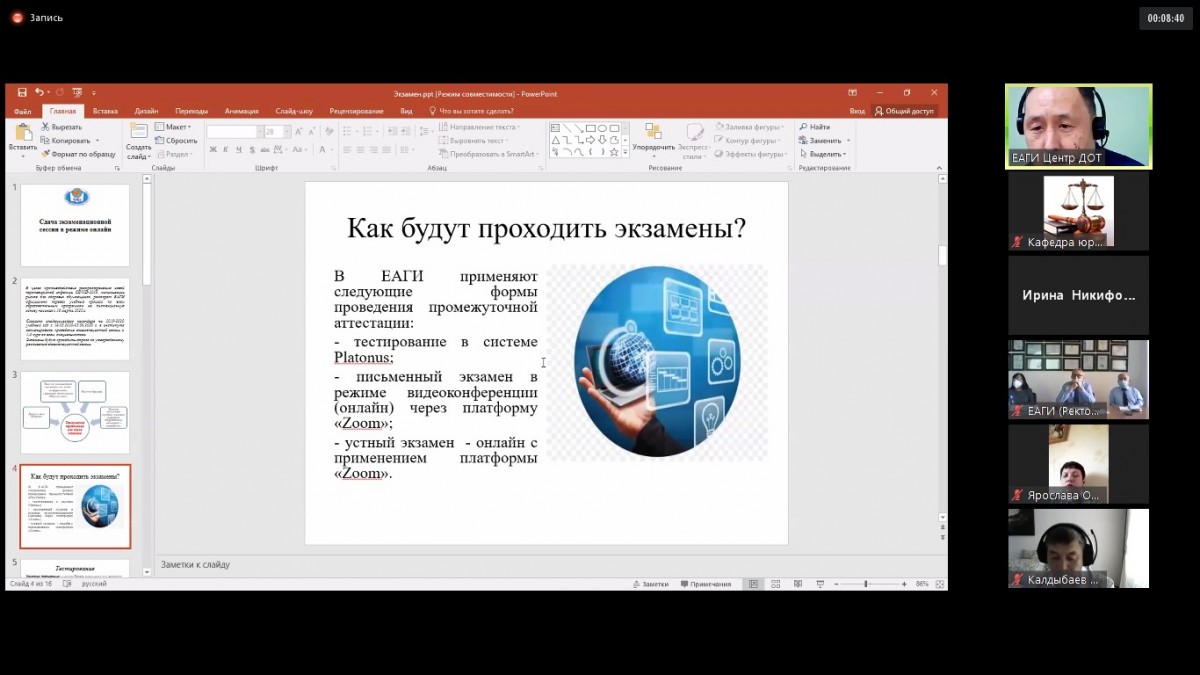
Task: Switch to slide sorter view icon
Action: pos(775,584)
